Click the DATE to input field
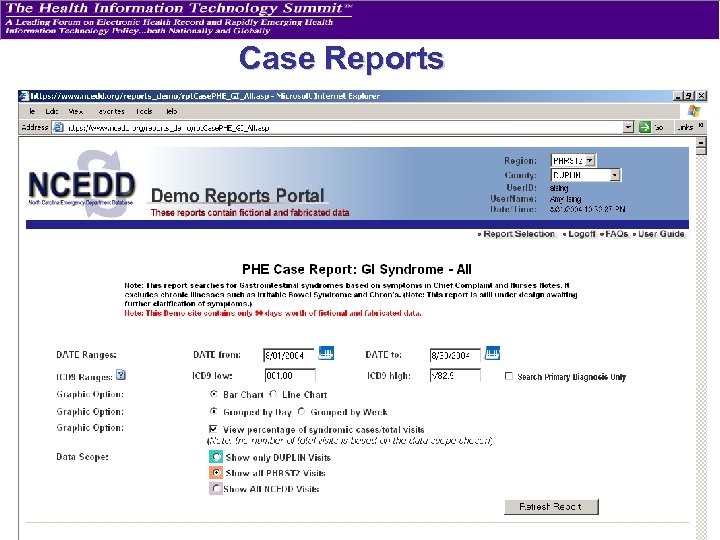This screenshot has width=720, height=540. [455, 355]
